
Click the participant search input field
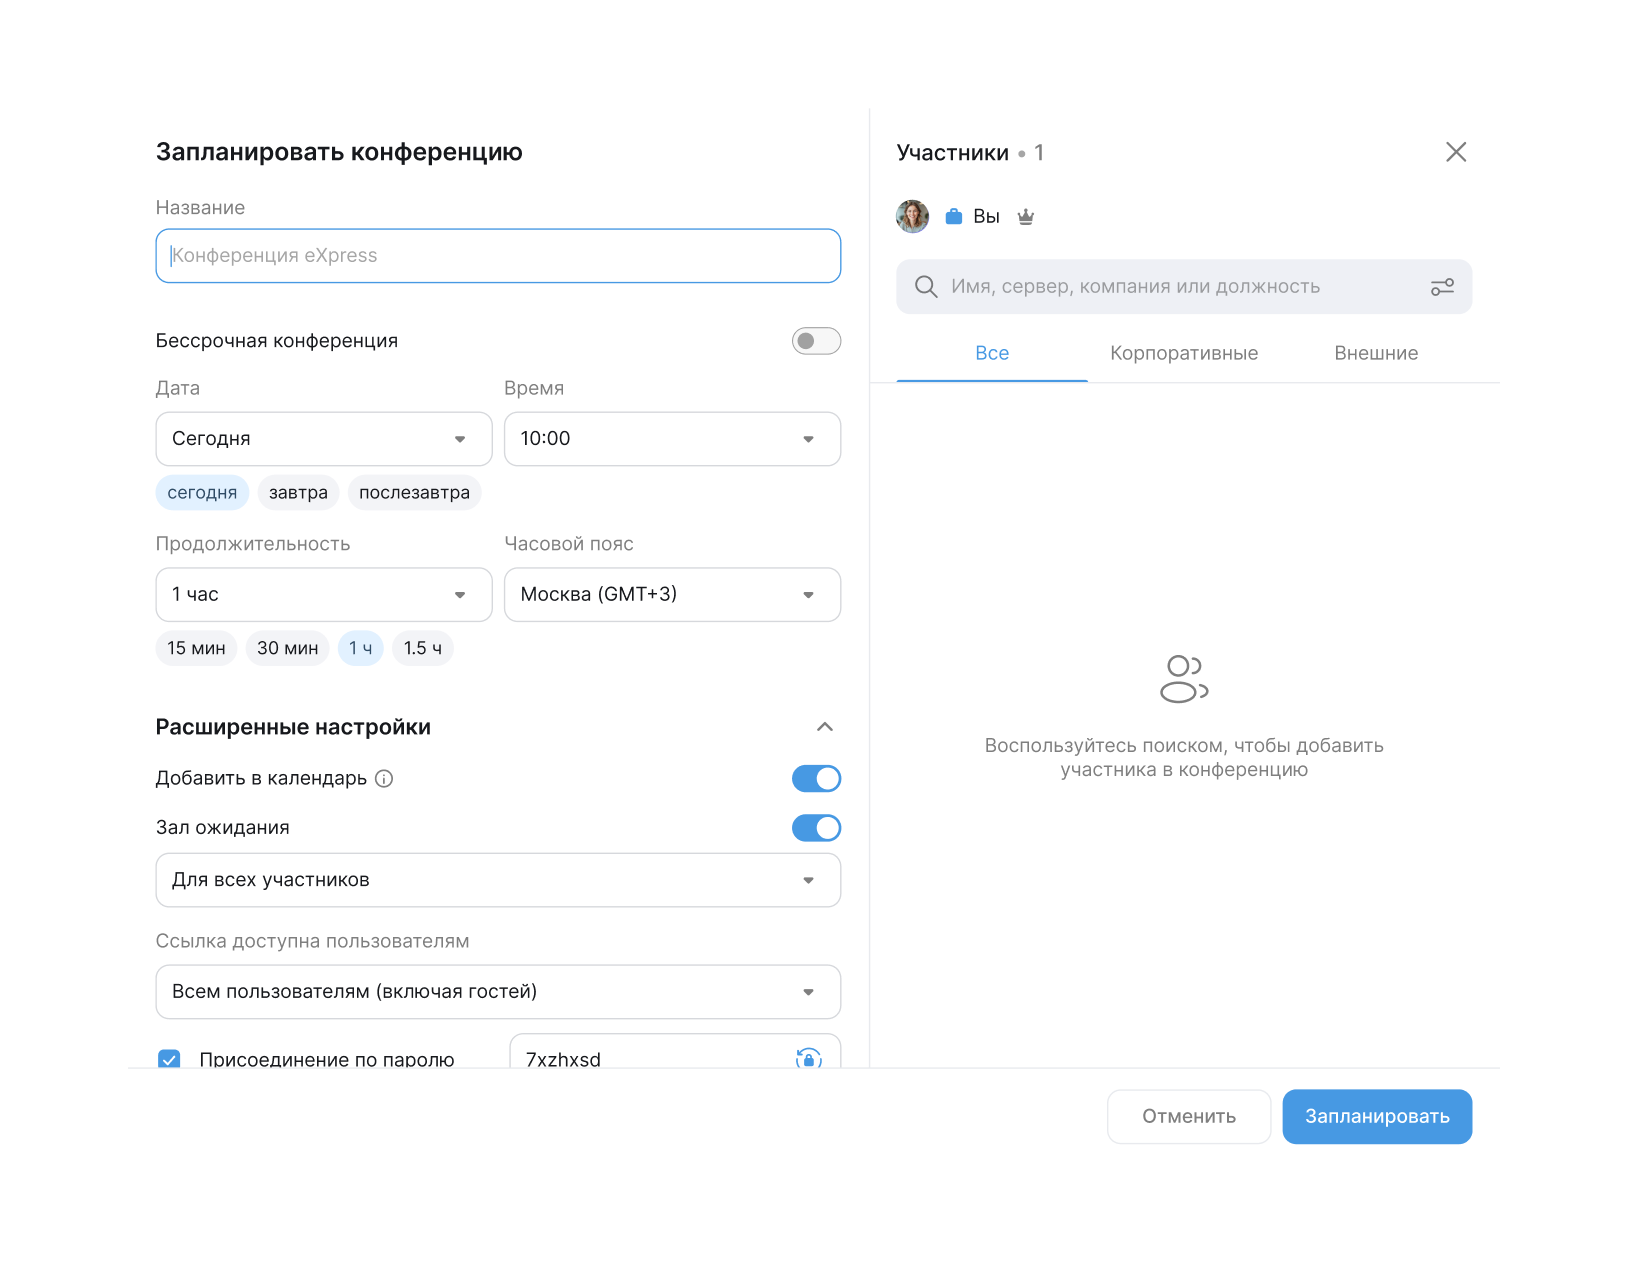point(1184,287)
